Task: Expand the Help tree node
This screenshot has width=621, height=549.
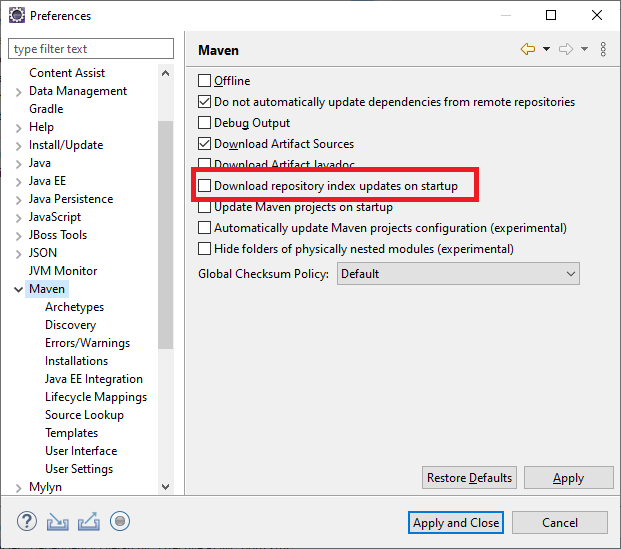Action: (18, 128)
